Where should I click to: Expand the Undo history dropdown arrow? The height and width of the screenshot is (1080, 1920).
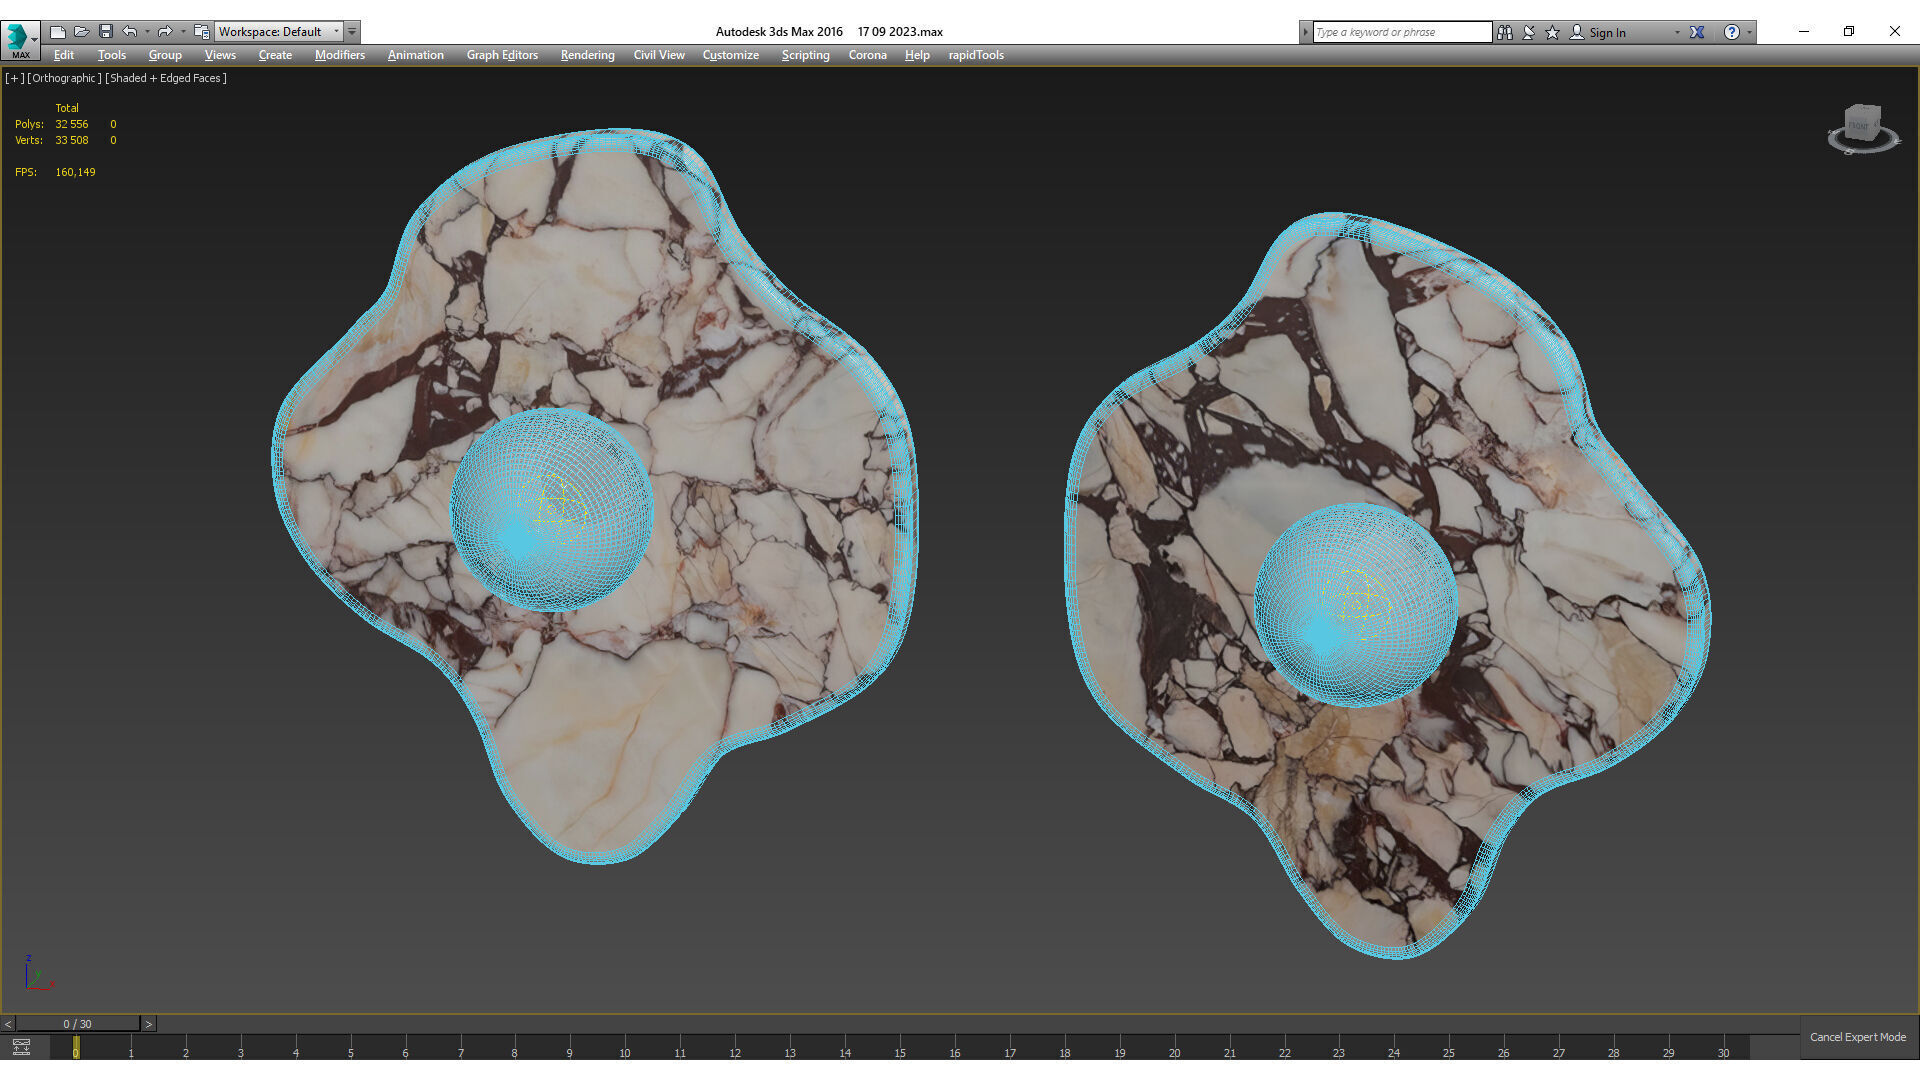coord(147,32)
